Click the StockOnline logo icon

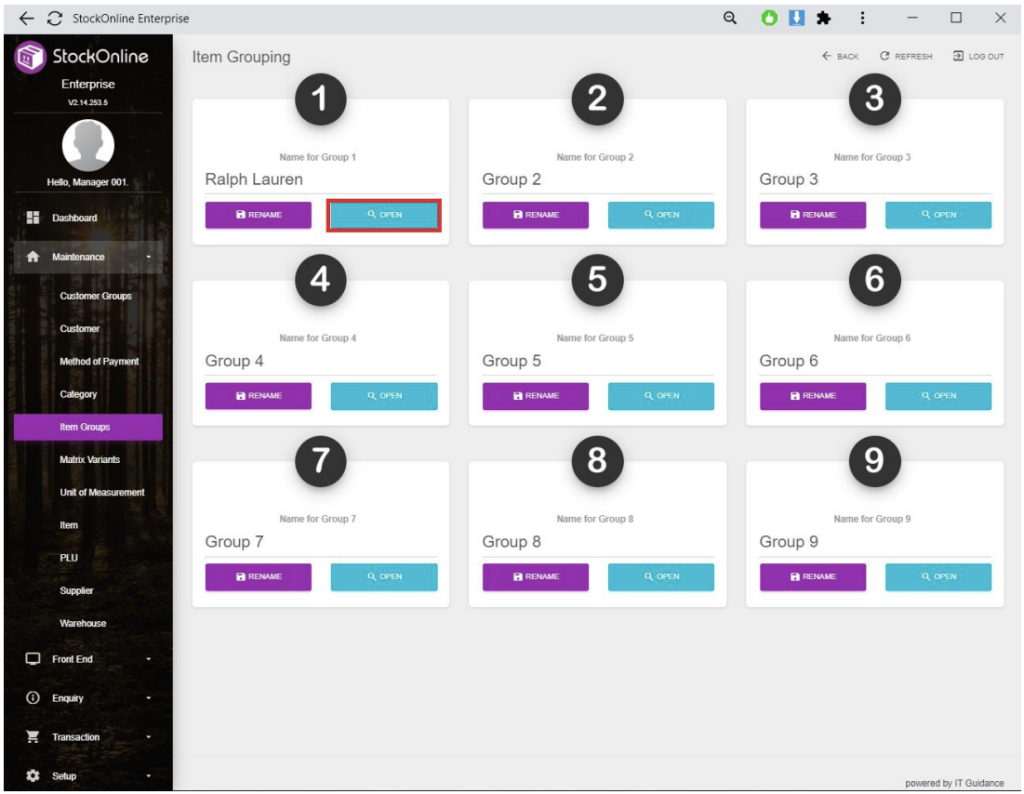click(30, 57)
